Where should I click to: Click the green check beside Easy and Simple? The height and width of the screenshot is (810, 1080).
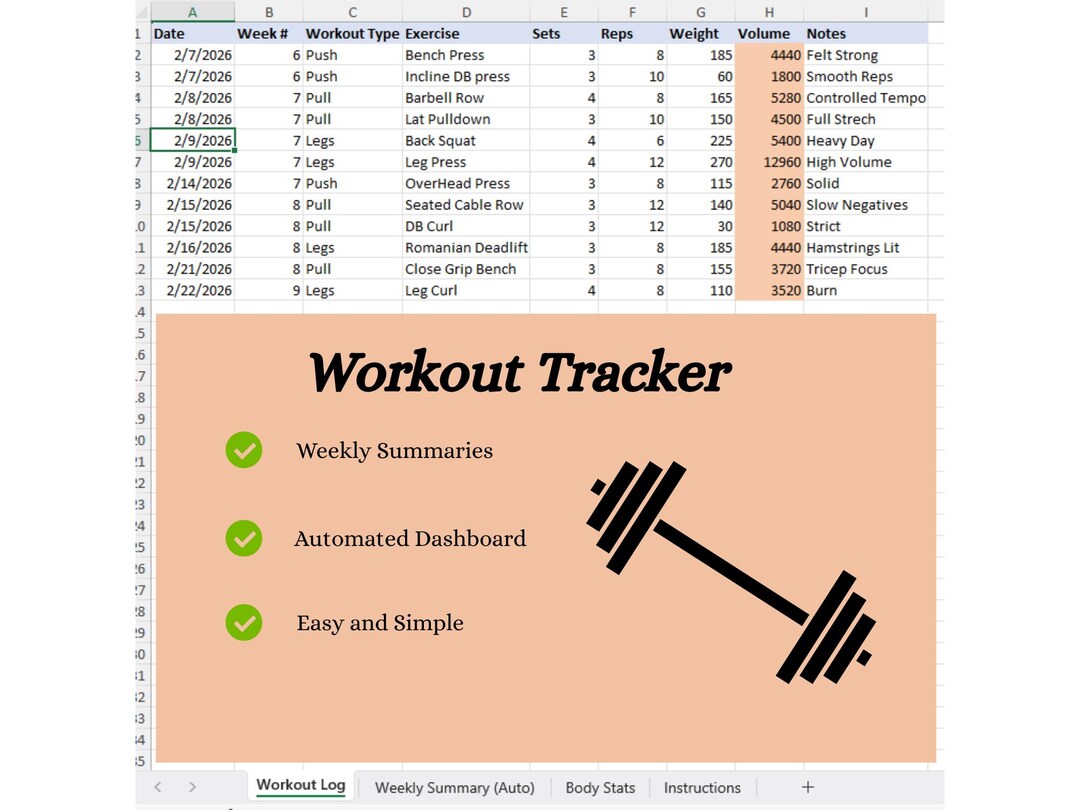244,623
